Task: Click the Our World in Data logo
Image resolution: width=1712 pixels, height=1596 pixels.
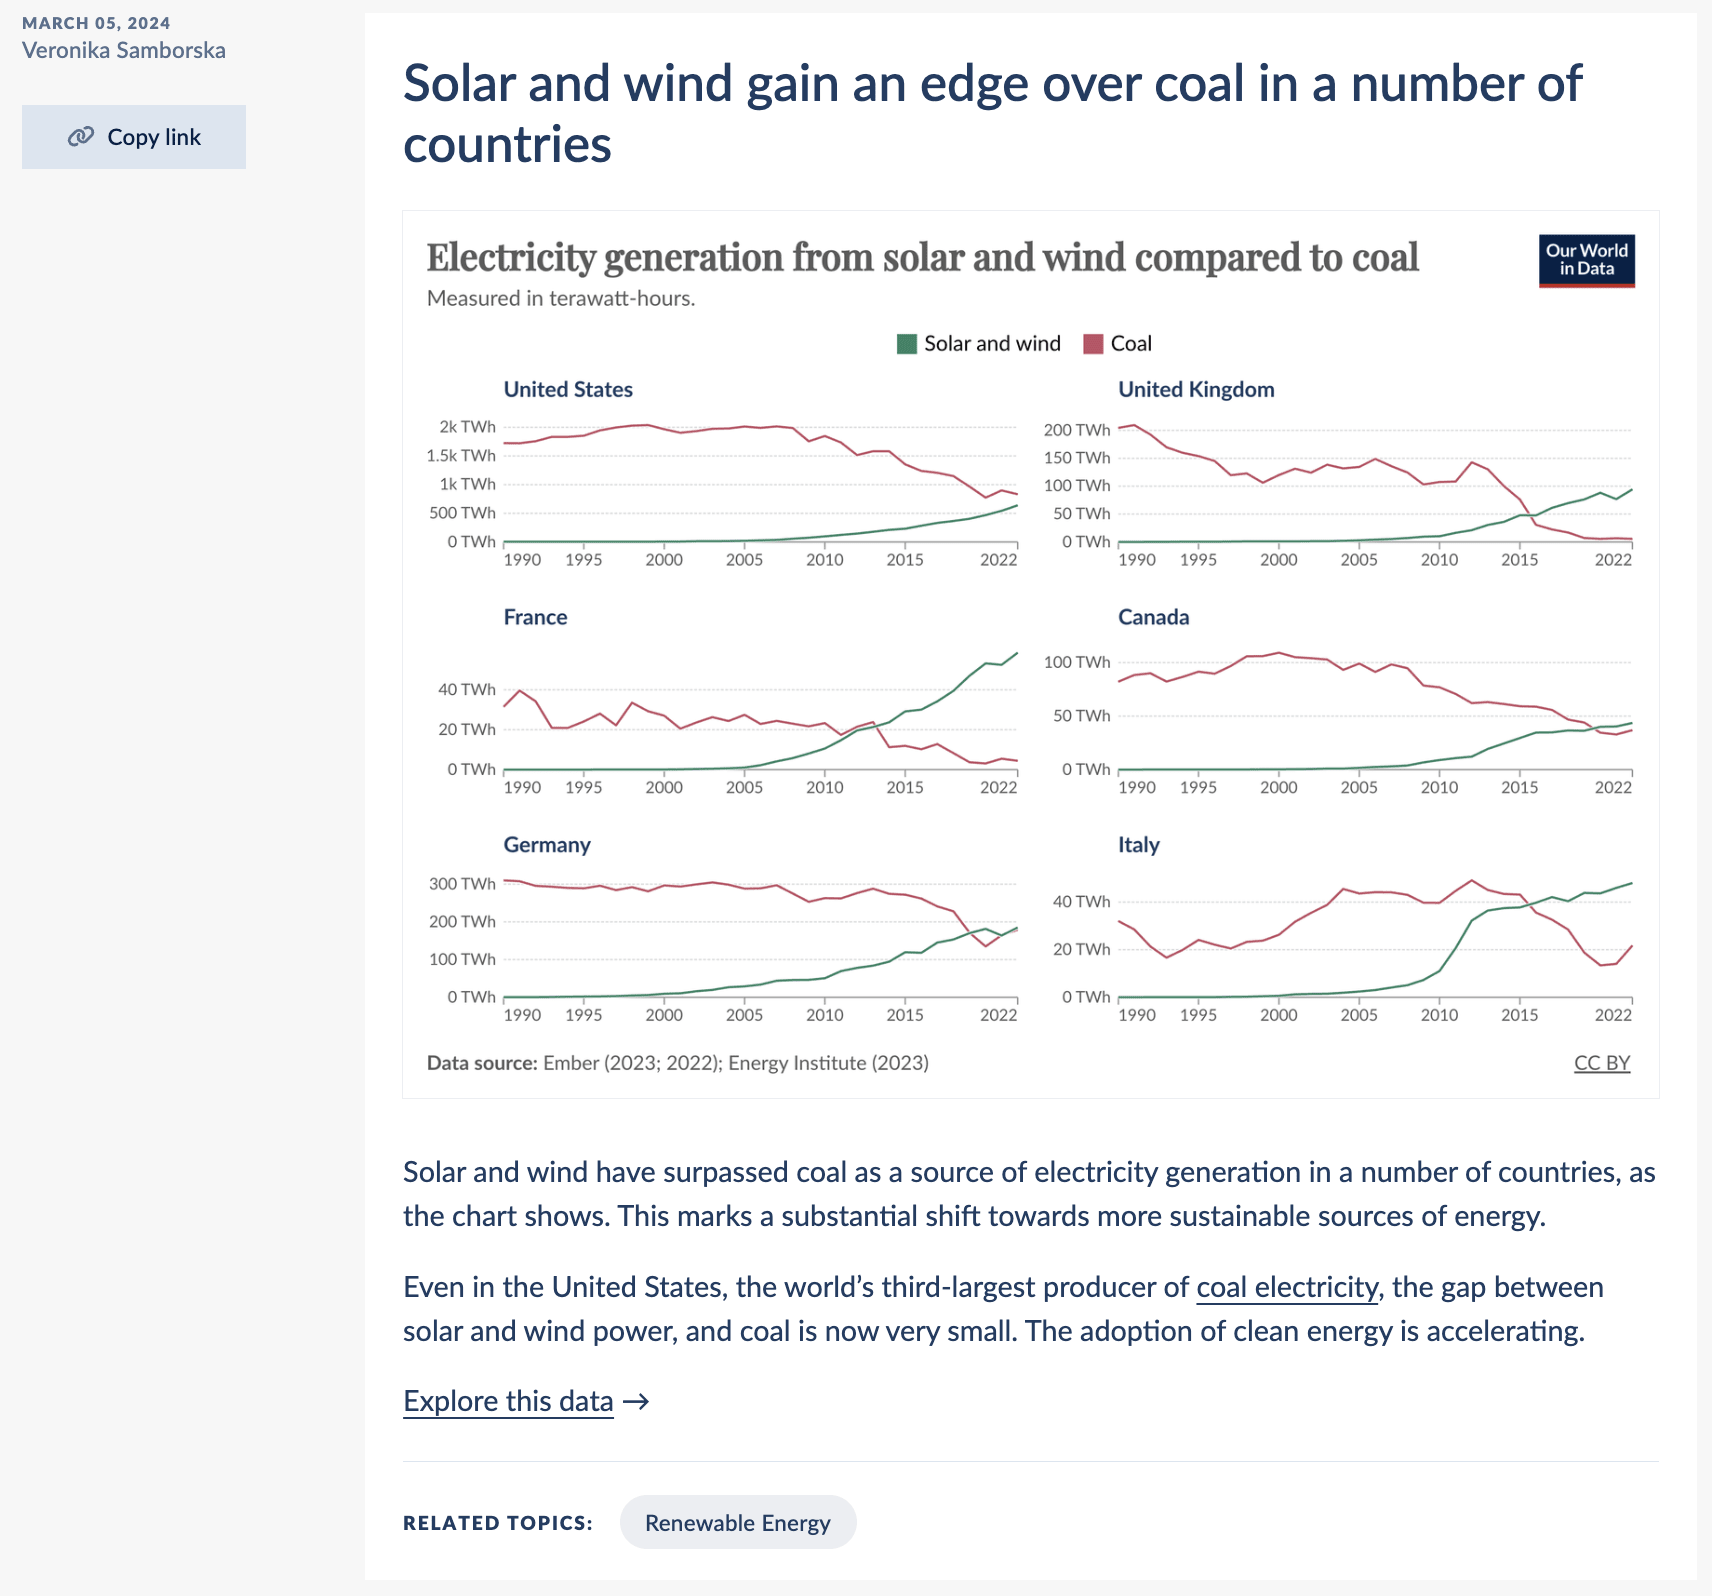Action: (1585, 262)
